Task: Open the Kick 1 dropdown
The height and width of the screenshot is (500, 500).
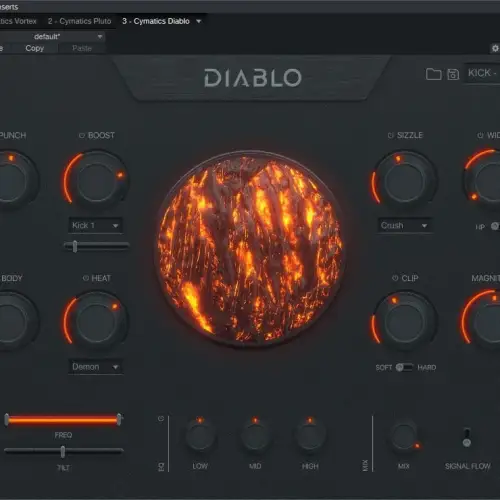Action: [x=95, y=226]
